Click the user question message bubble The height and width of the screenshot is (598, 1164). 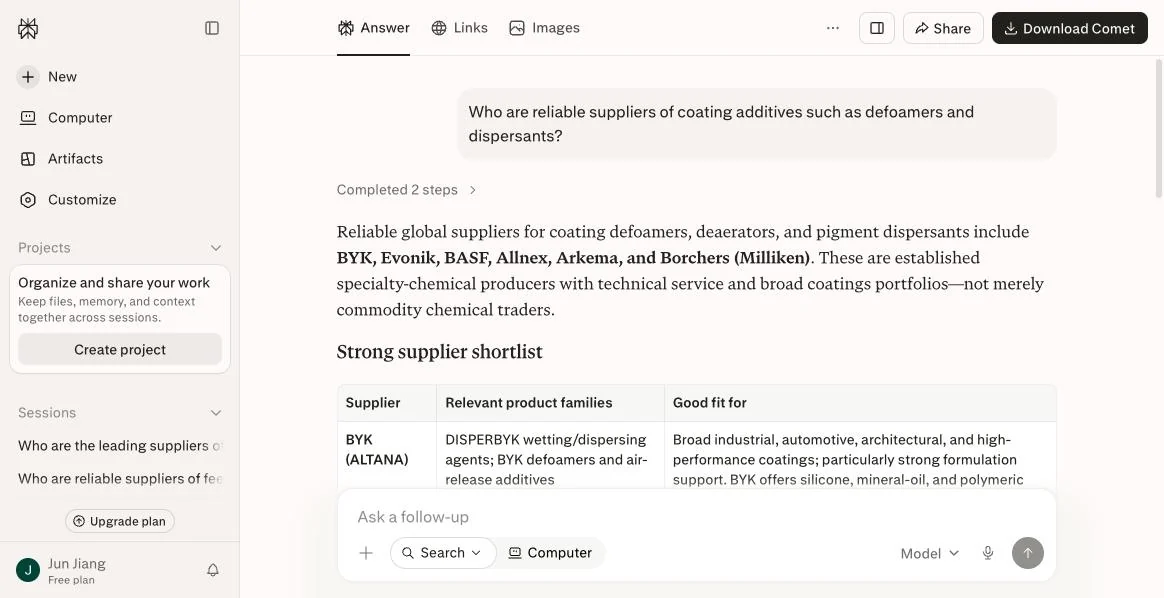756,124
